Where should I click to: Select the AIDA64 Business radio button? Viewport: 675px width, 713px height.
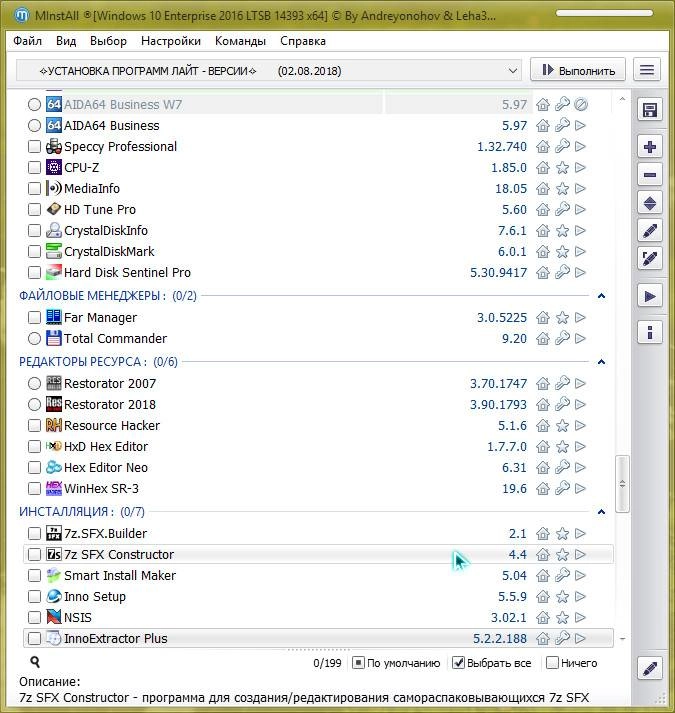pyautogui.click(x=34, y=126)
